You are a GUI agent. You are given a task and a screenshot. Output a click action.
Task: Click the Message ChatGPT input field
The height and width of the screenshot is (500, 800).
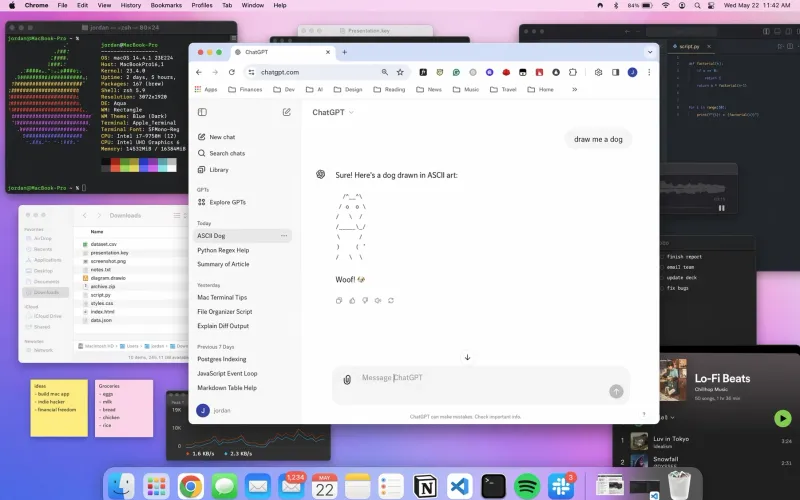point(470,378)
